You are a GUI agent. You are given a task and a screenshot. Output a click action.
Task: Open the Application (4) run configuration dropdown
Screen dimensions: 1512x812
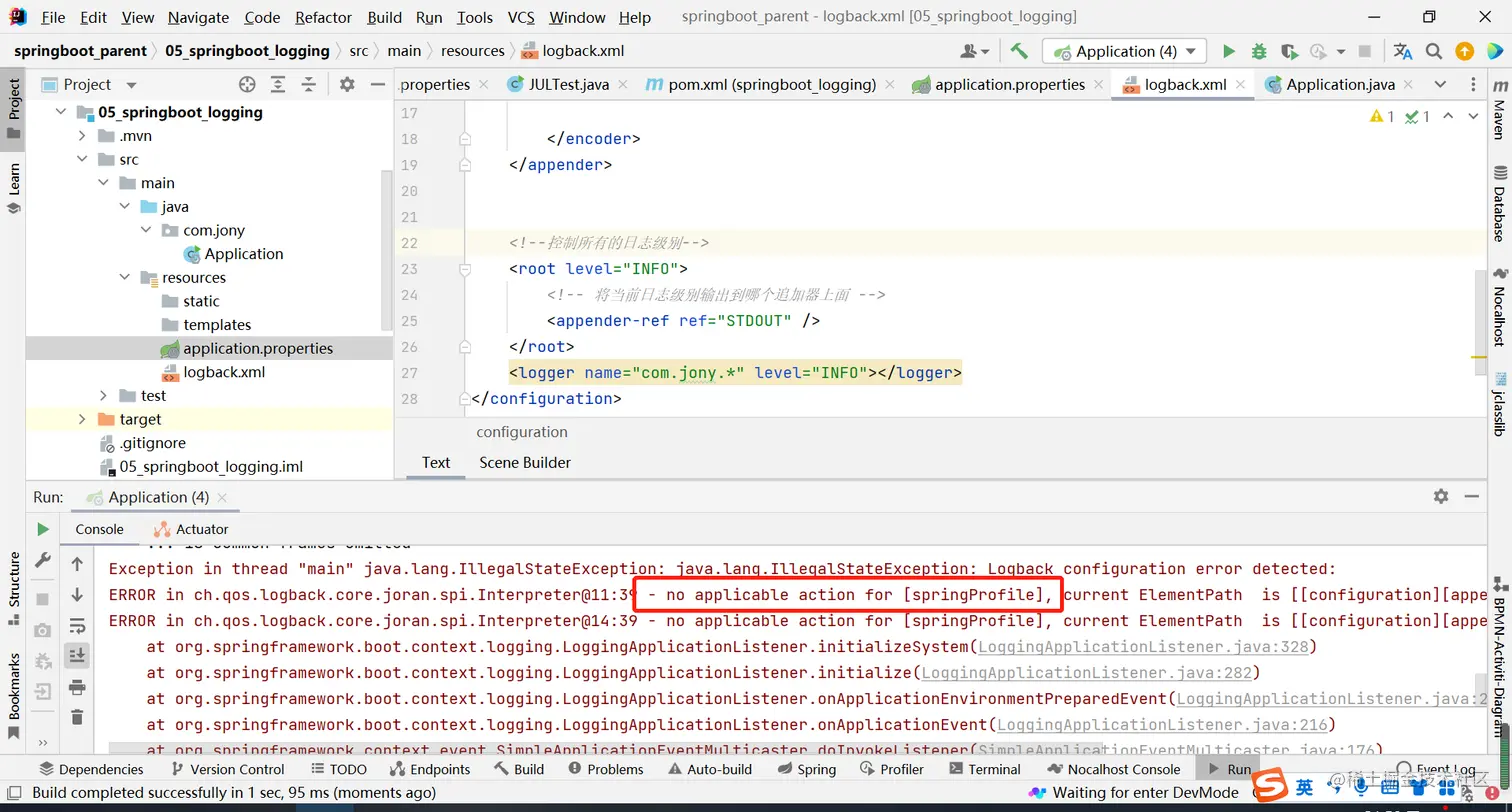pos(1124,51)
